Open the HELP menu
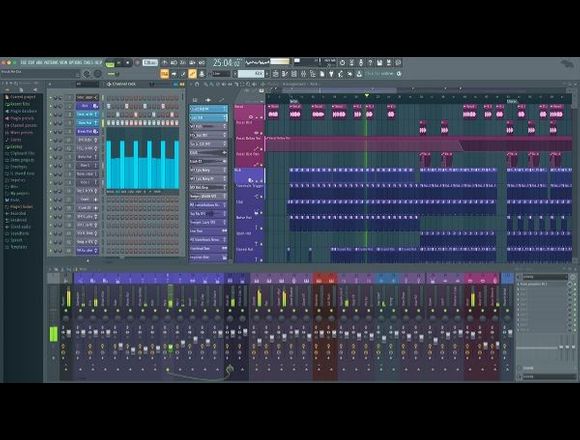Image resolution: width=580 pixels, height=440 pixels. 98,62
